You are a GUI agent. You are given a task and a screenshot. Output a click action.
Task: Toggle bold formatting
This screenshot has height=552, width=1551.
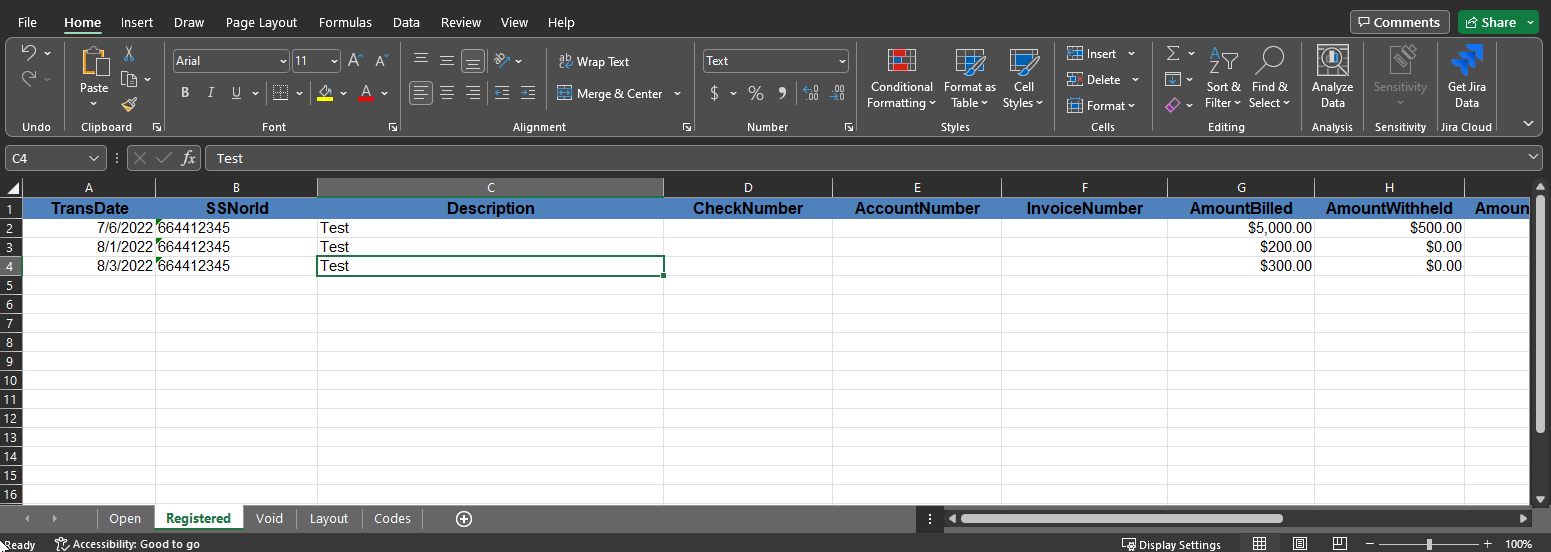(x=185, y=93)
